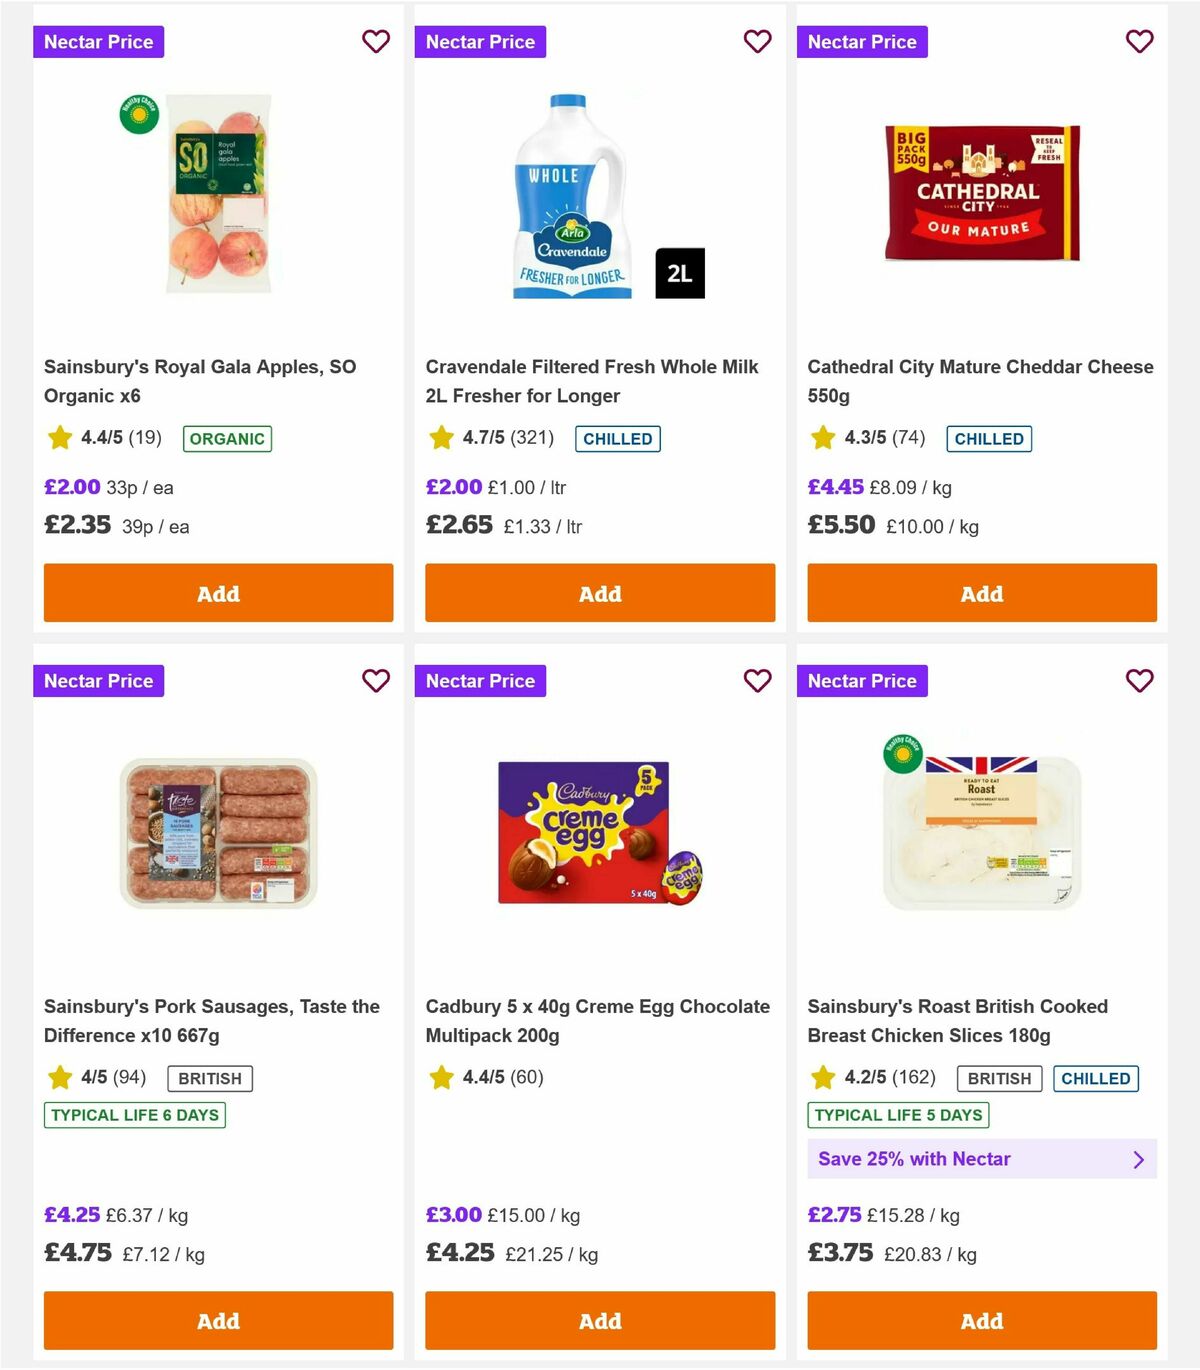Click the star icon on pork sausages rating

coord(59,1078)
